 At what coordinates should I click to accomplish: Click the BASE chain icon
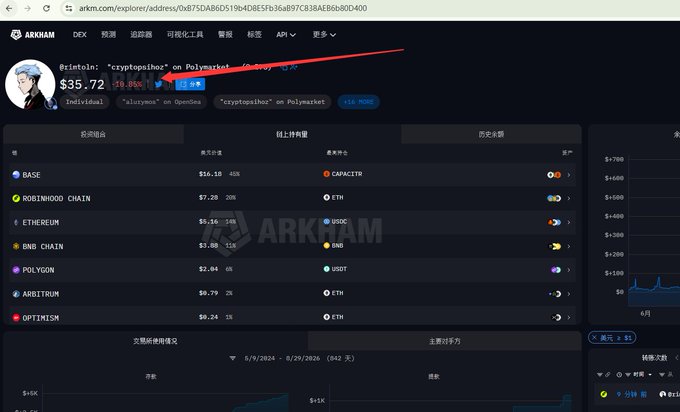pos(16,175)
